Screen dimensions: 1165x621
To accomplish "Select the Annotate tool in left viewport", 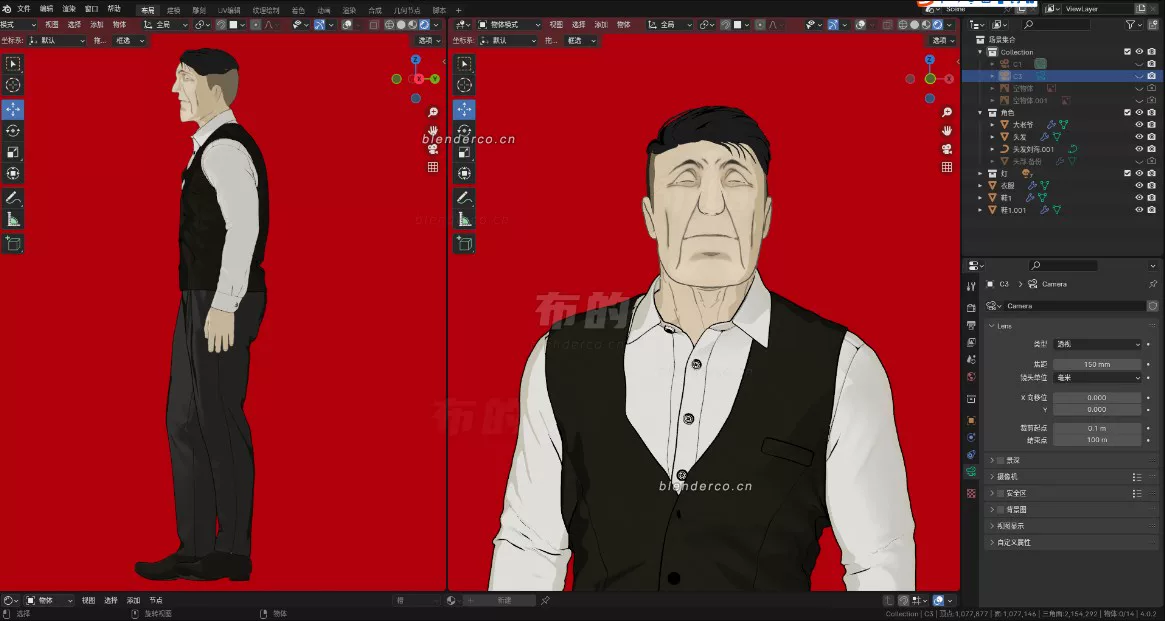I will (x=13, y=198).
